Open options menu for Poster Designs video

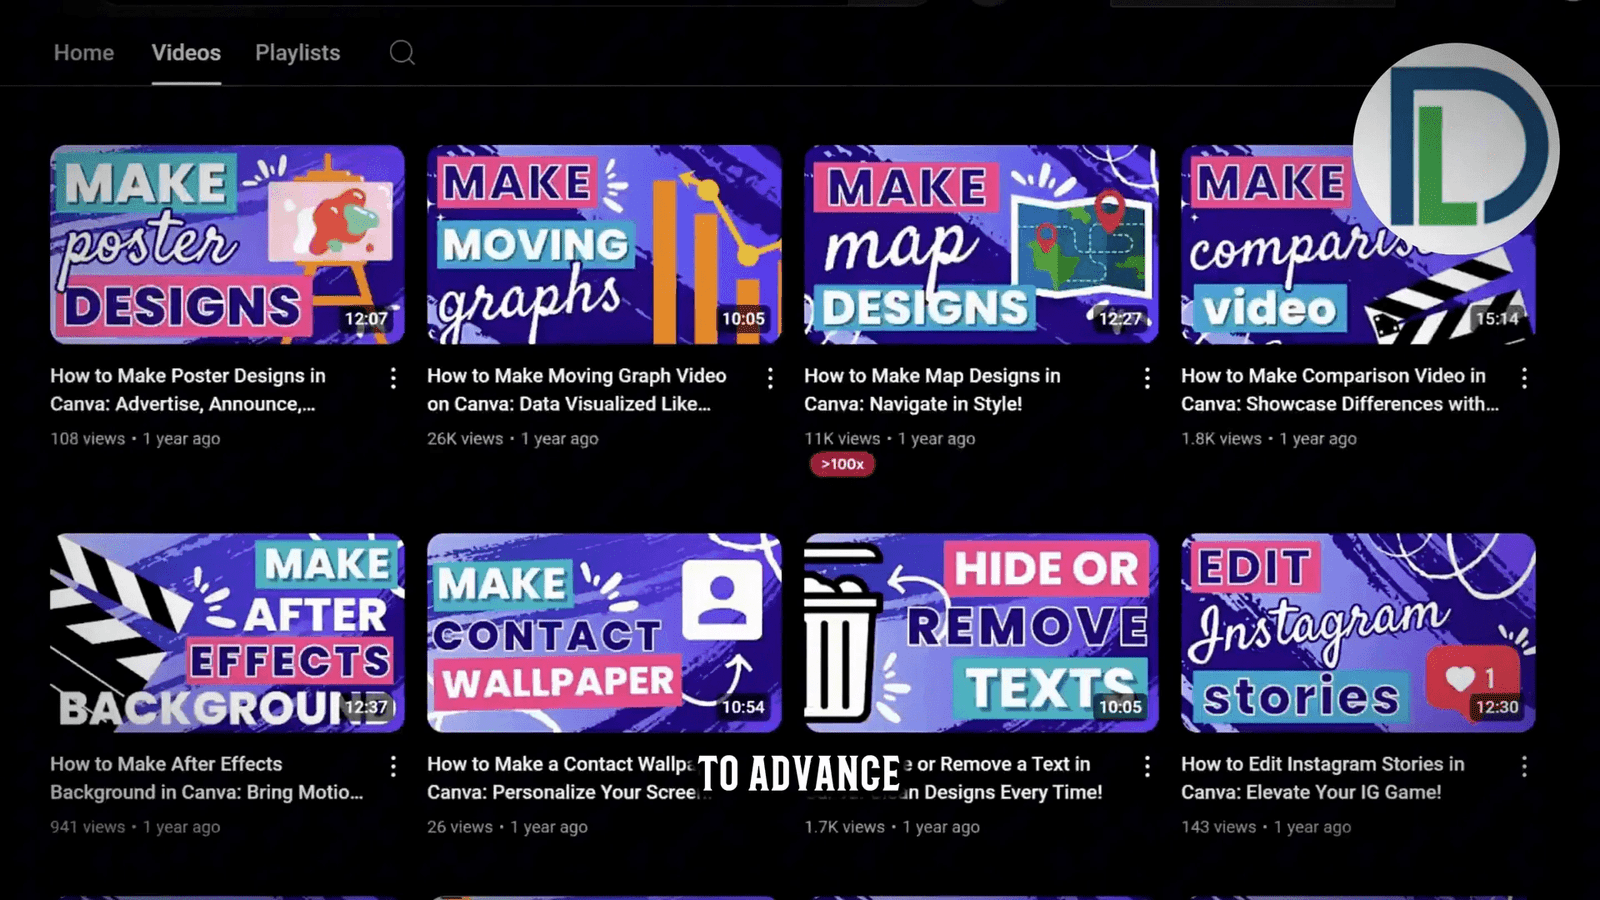393,378
